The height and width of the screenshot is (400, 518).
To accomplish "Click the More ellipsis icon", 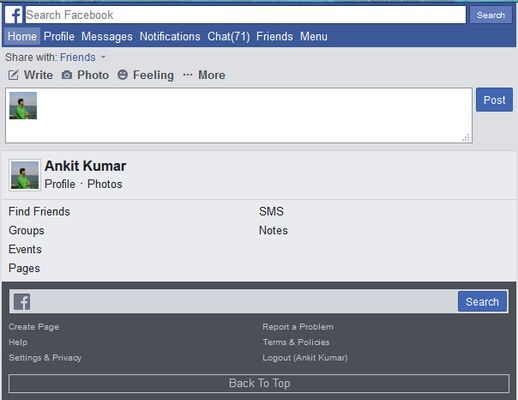I will pos(188,75).
